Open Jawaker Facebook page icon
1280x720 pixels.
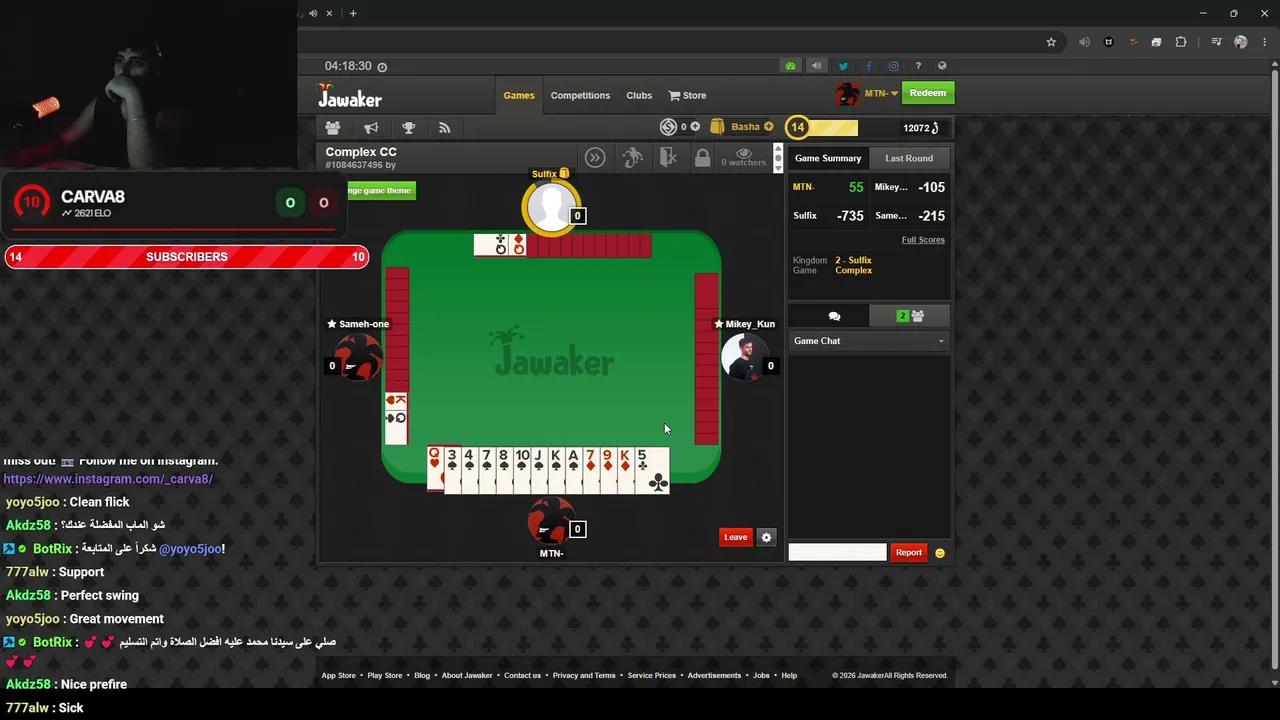coord(868,66)
